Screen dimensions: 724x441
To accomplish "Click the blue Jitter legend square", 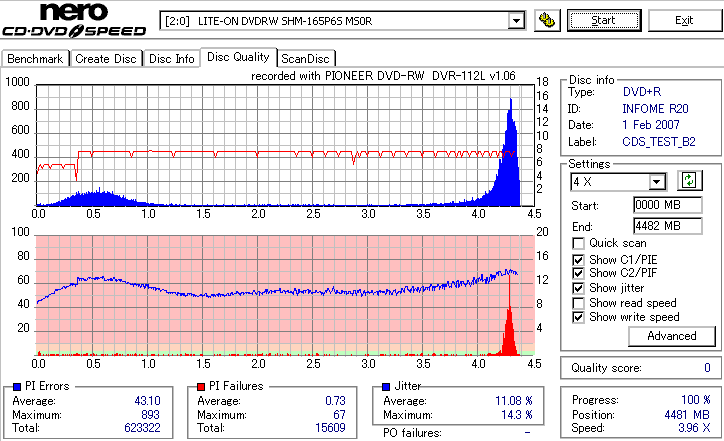I will pyautogui.click(x=386, y=387).
